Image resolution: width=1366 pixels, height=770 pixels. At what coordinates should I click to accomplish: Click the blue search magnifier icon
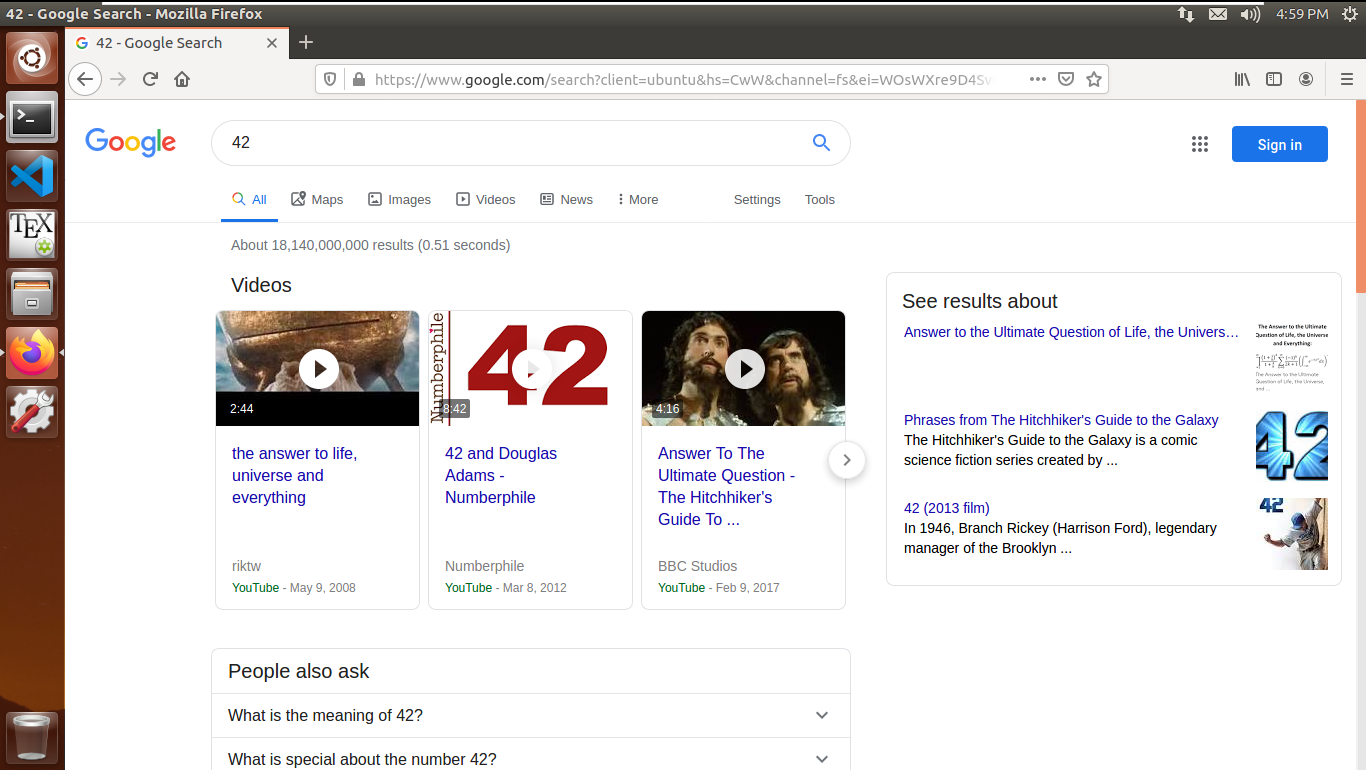pyautogui.click(x=821, y=143)
